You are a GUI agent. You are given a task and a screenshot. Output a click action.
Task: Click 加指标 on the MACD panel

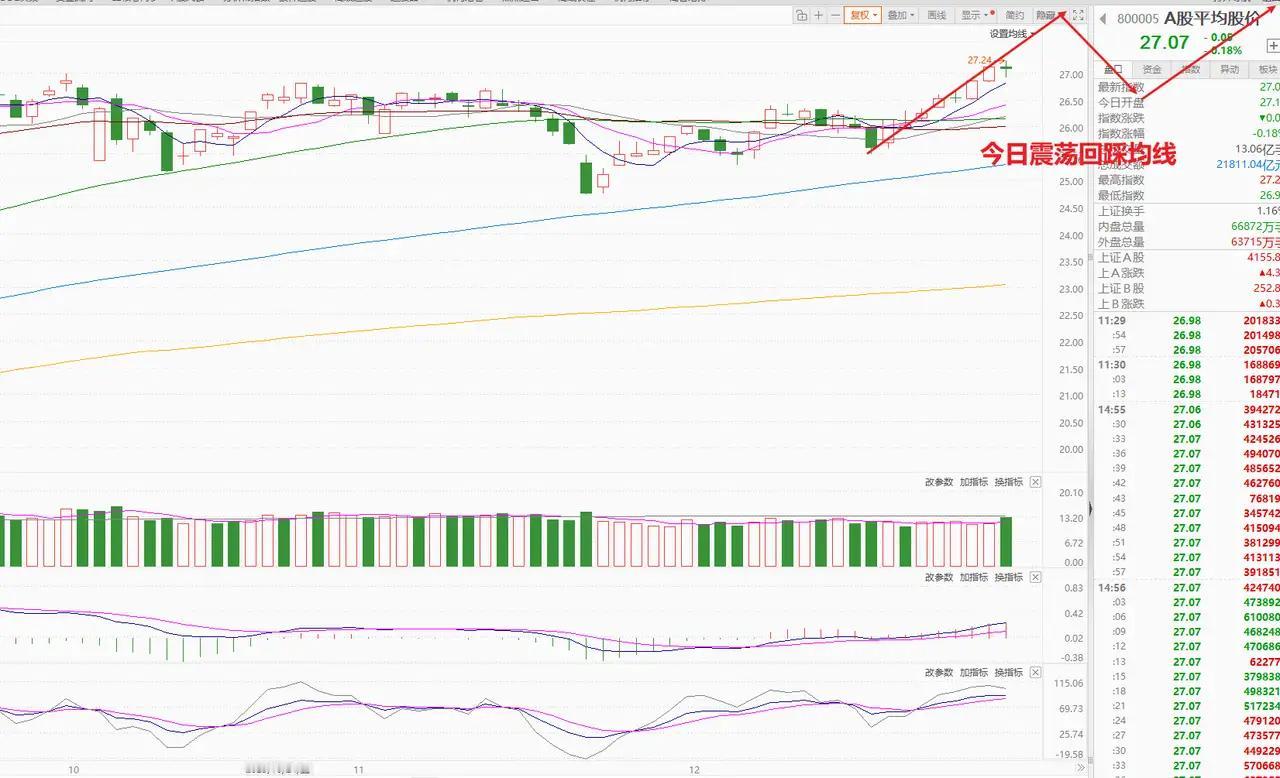click(974, 577)
